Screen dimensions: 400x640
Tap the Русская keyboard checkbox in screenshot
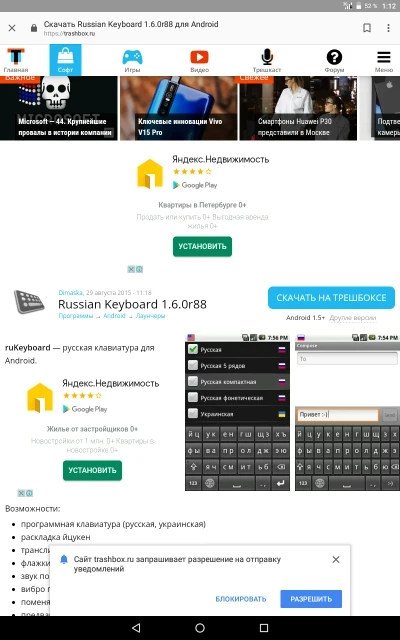click(x=193, y=349)
